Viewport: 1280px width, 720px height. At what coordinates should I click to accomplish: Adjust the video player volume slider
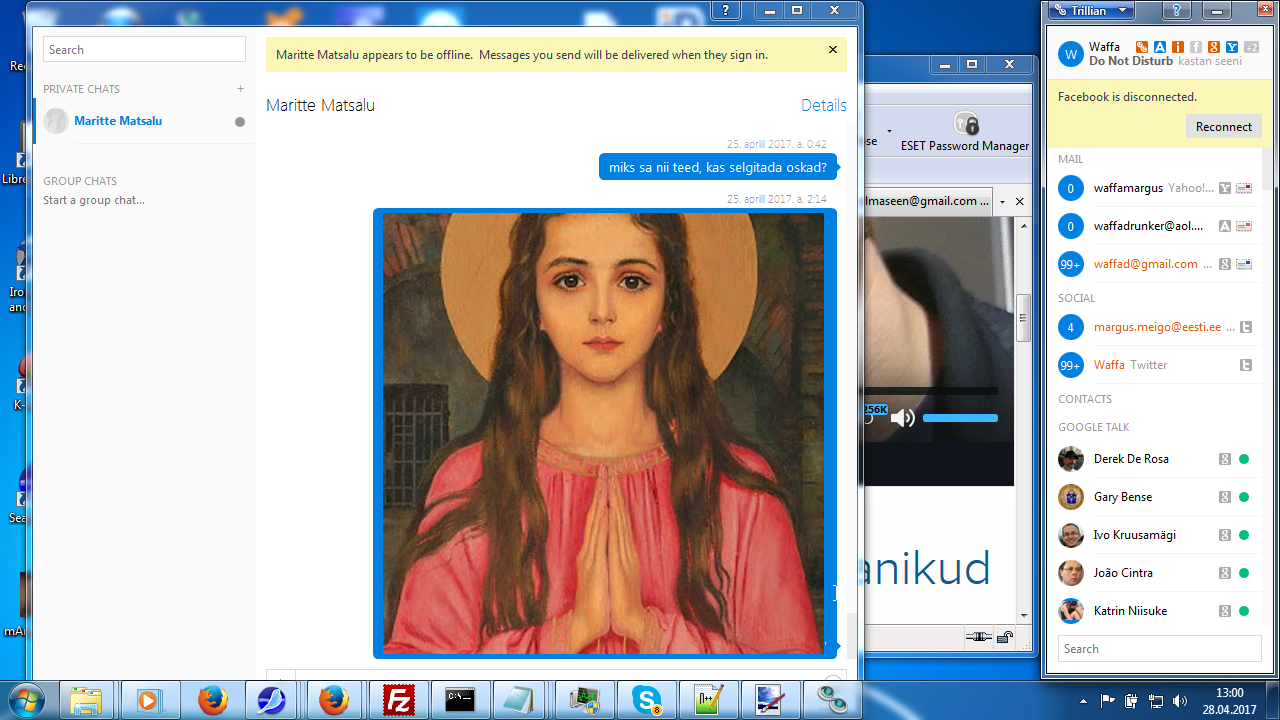[x=960, y=418]
